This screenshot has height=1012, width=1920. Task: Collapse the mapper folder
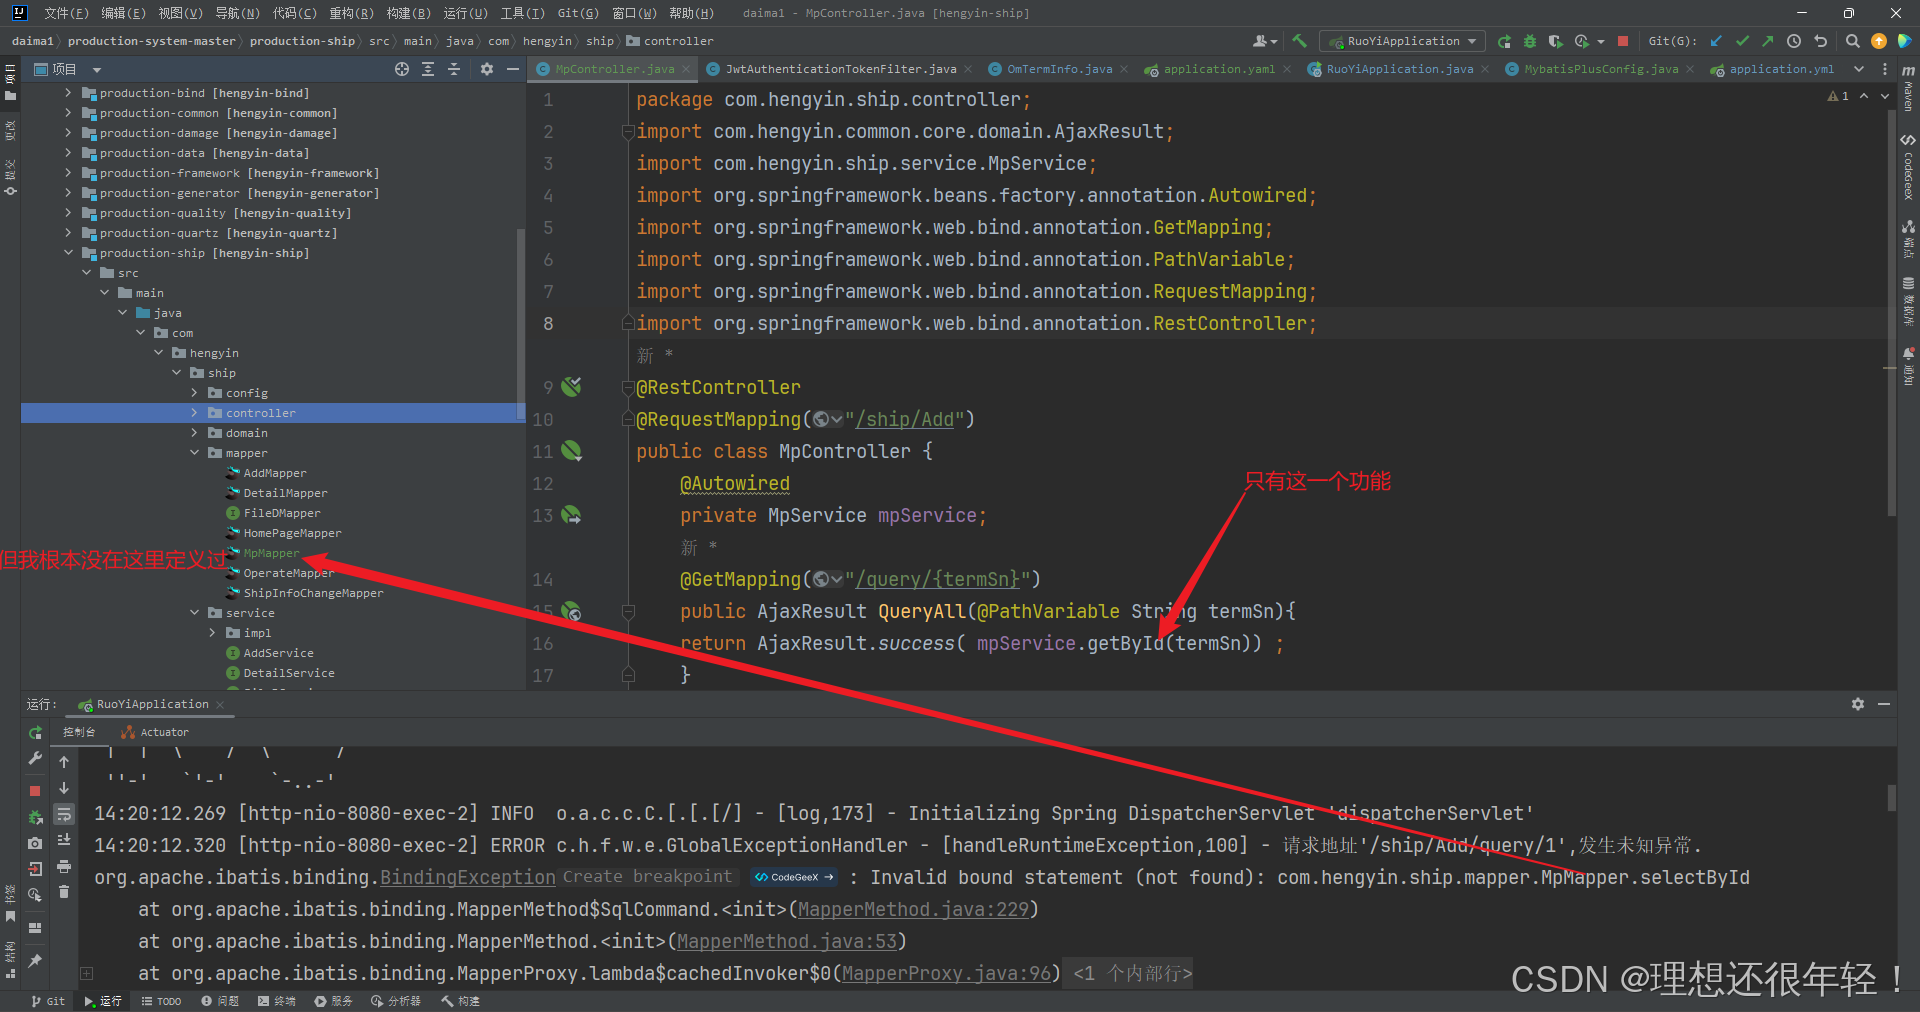(x=194, y=453)
